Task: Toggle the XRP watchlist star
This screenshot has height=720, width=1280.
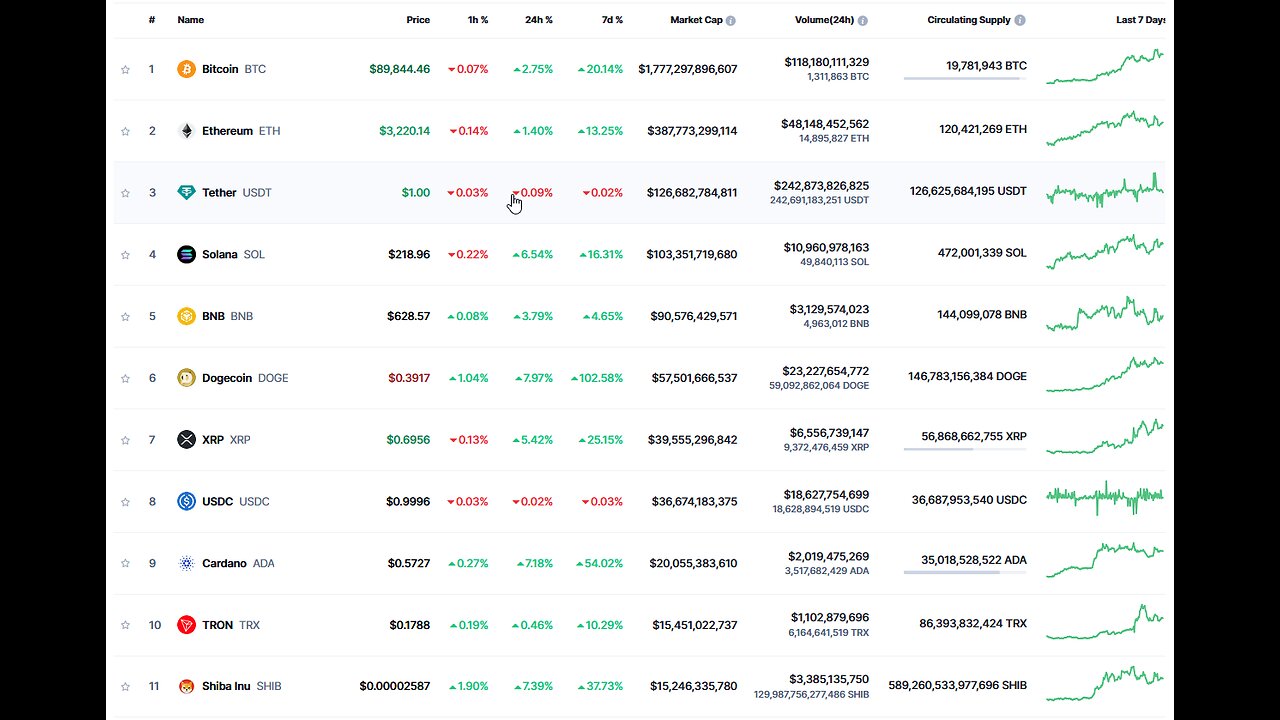Action: click(x=125, y=440)
